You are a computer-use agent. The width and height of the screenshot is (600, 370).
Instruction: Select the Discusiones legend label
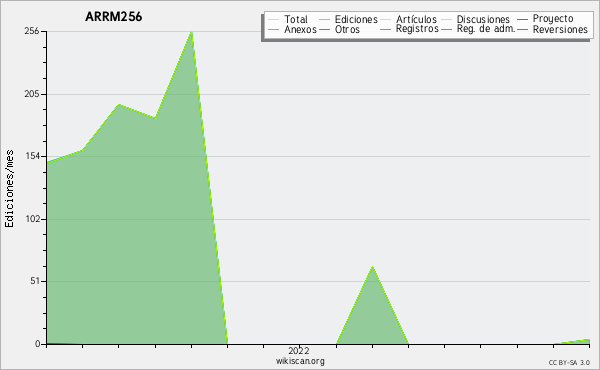click(483, 19)
